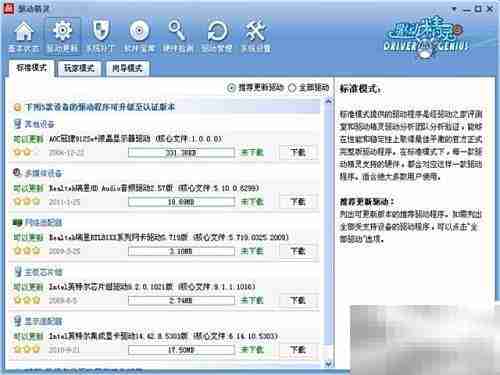
Task: Click the 17.50MB progress bar
Action: (181, 350)
